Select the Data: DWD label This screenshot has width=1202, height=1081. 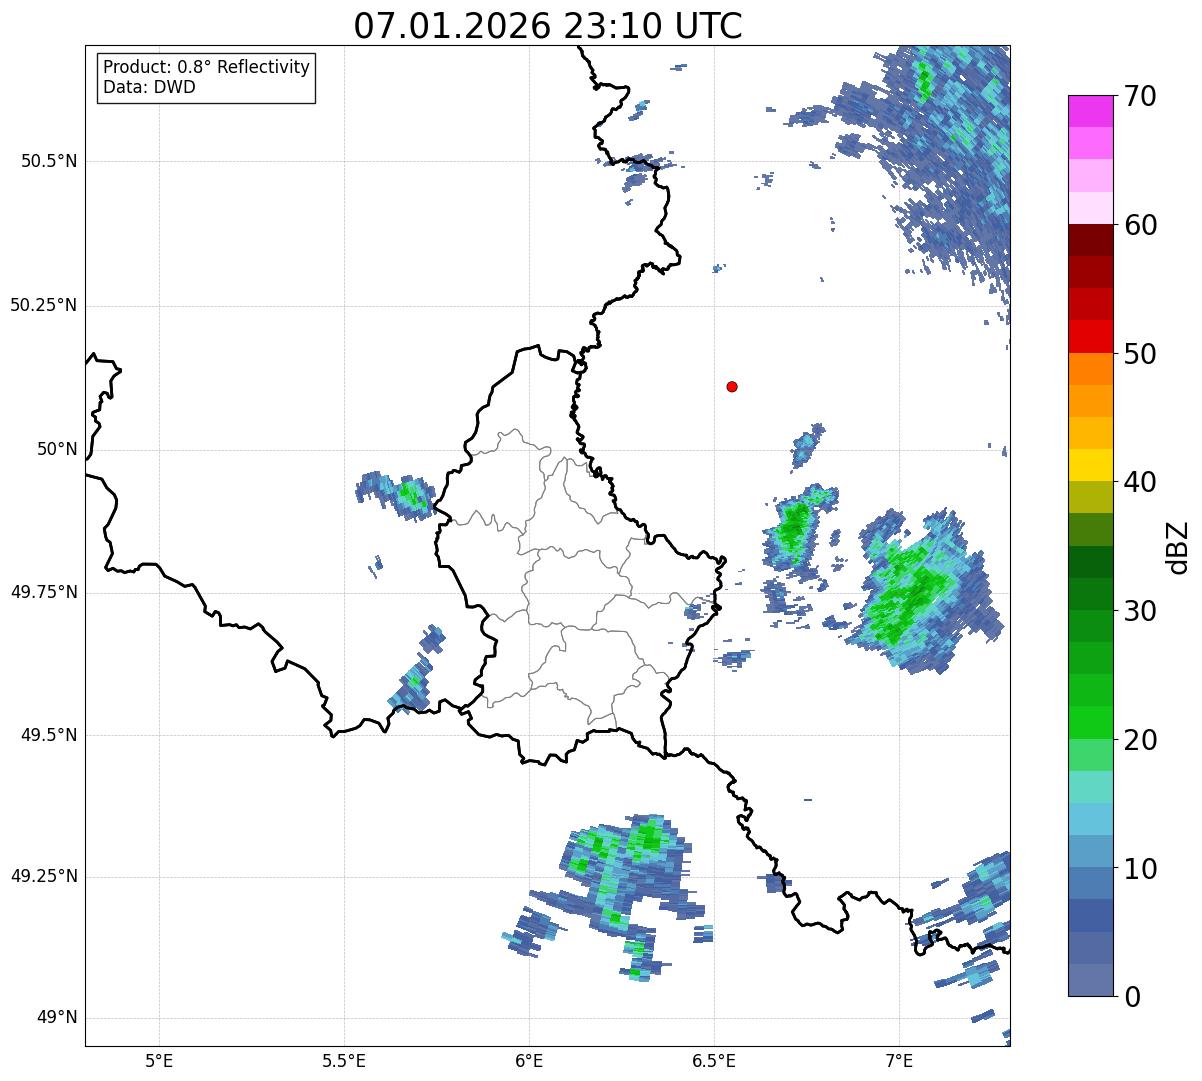(149, 87)
